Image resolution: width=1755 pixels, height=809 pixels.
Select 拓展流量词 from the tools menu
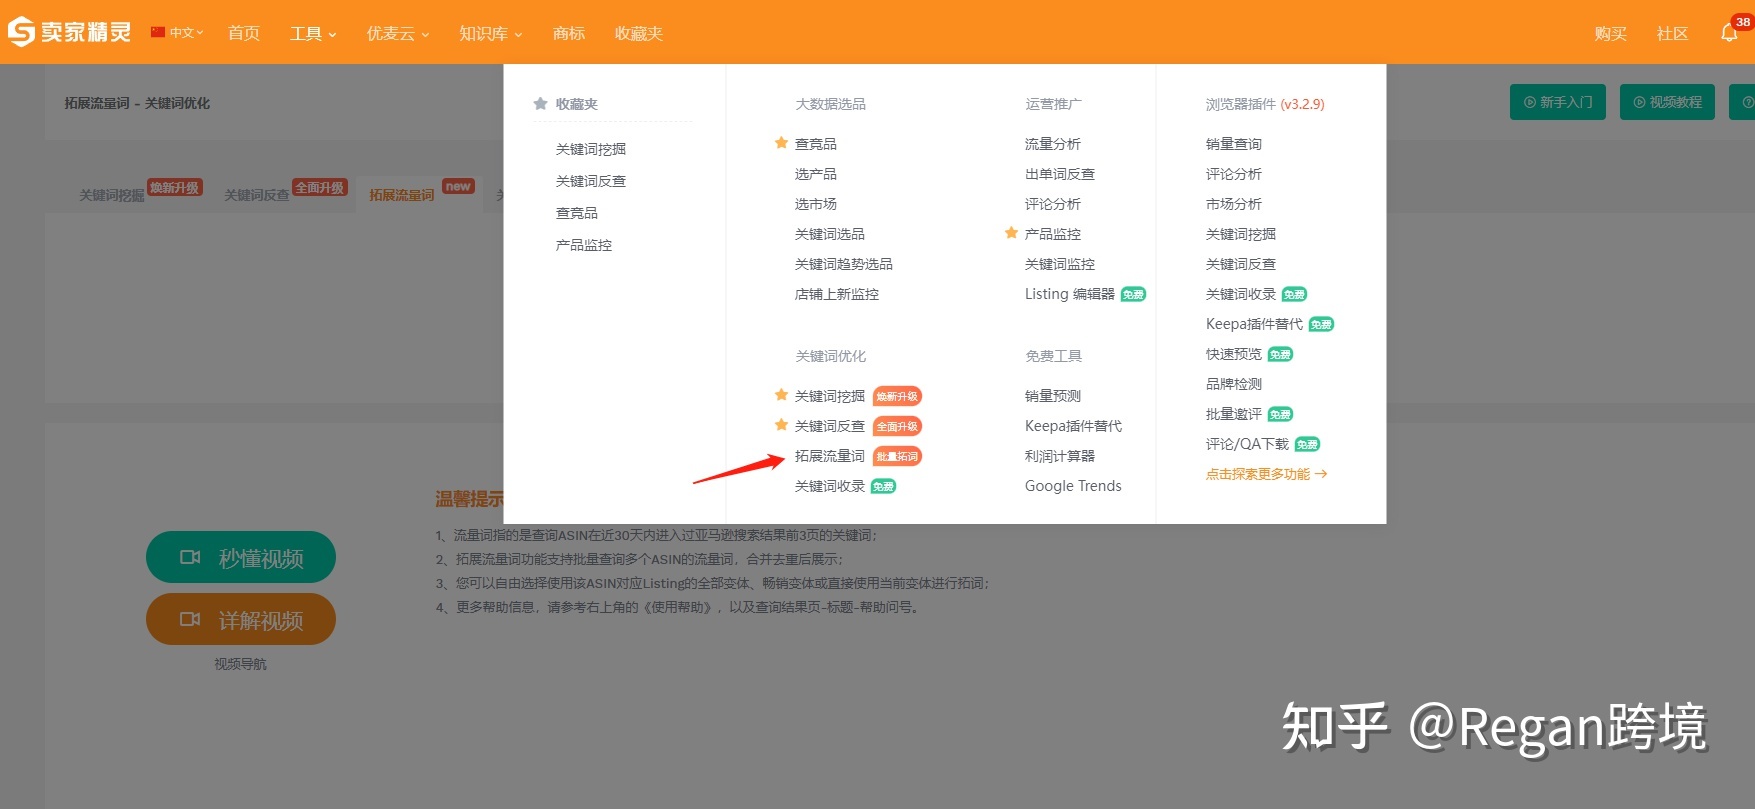click(x=829, y=456)
